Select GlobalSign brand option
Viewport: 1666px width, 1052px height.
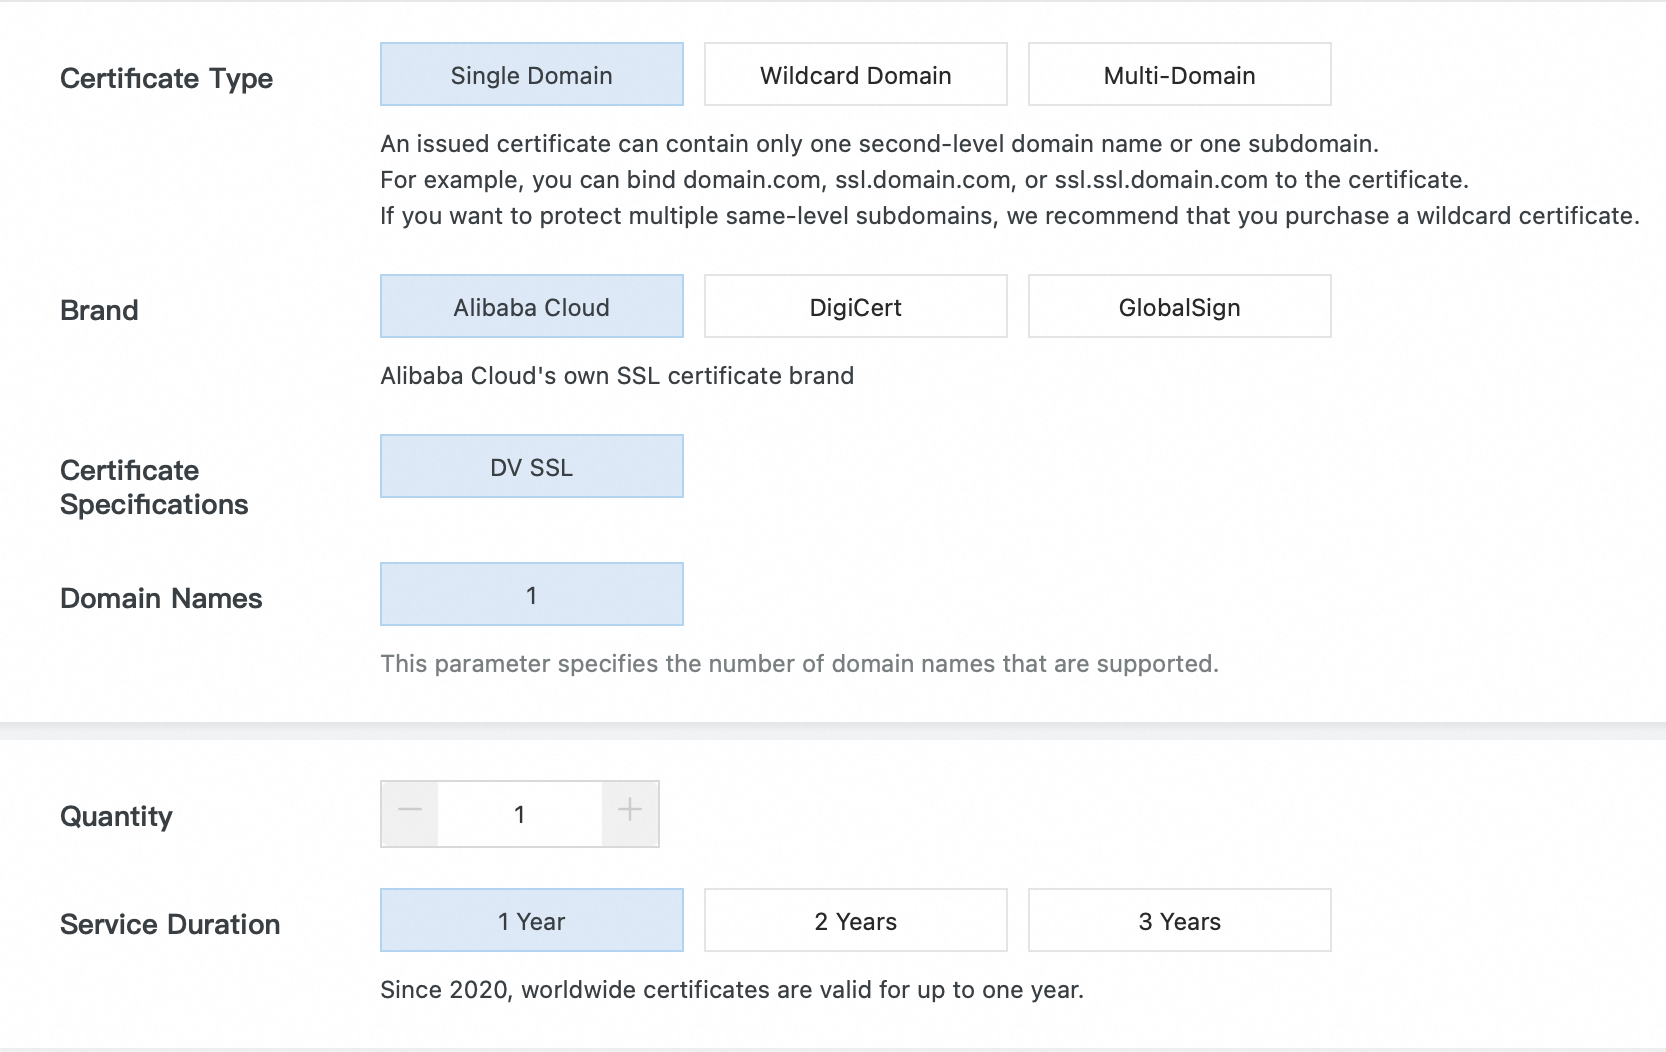pyautogui.click(x=1179, y=307)
